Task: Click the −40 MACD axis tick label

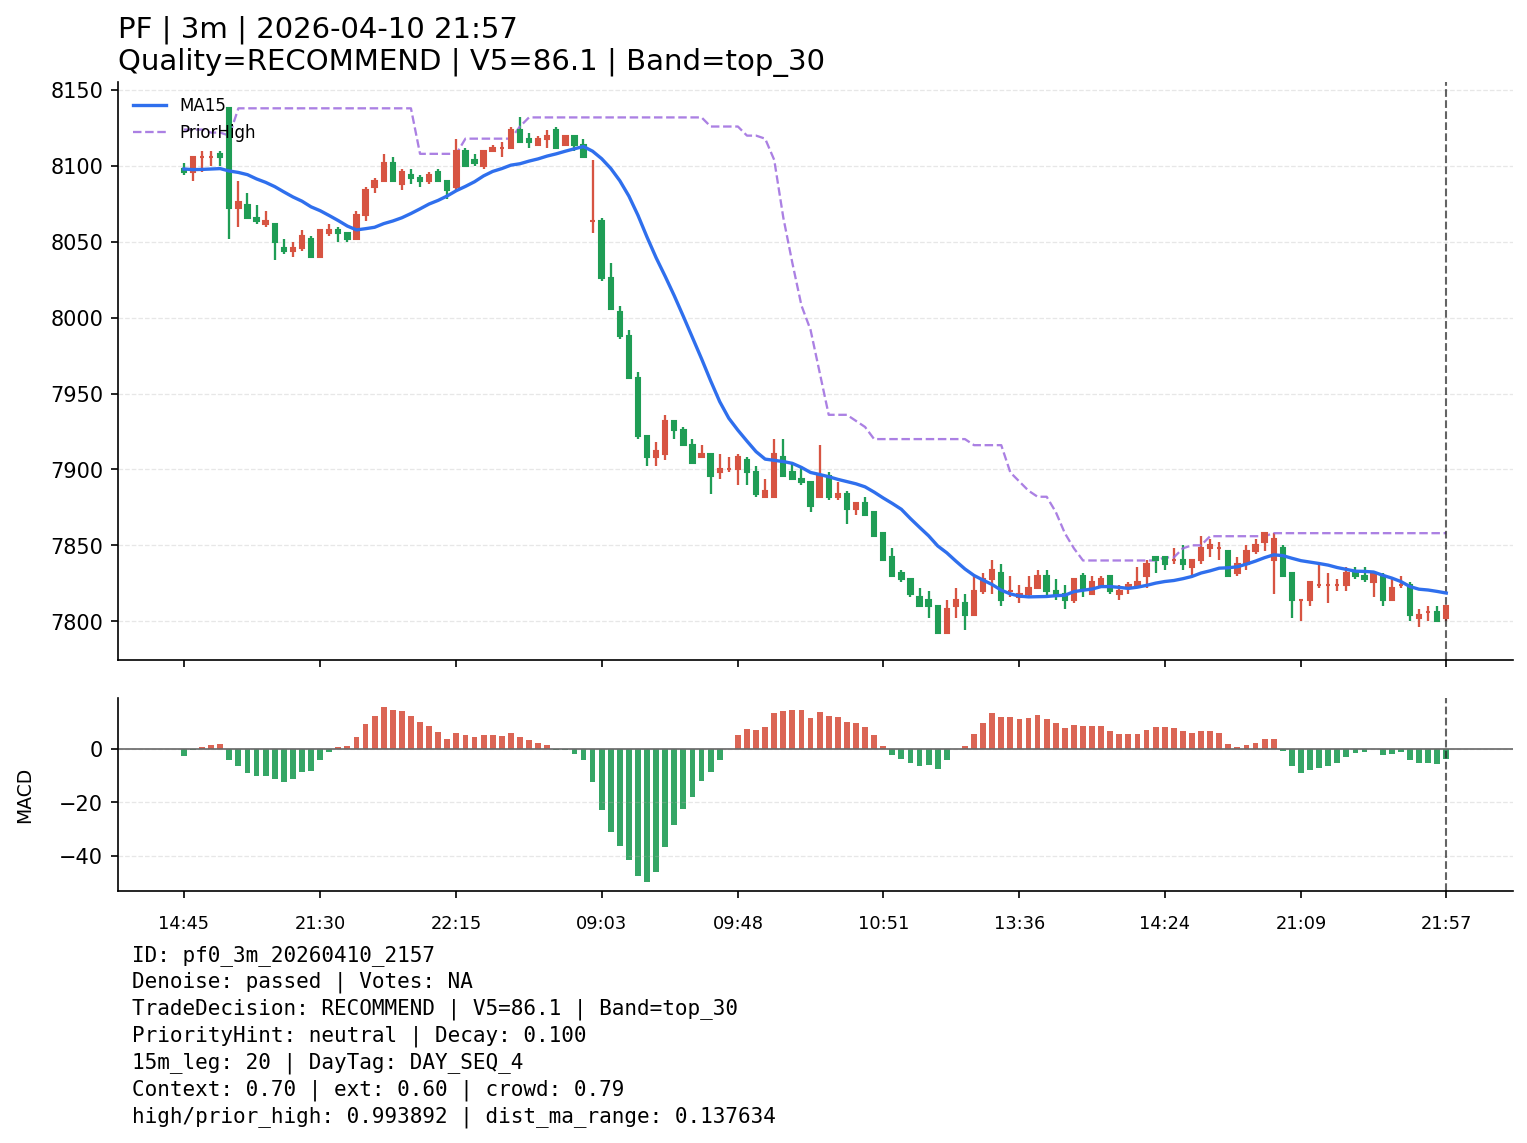Action: click(82, 856)
